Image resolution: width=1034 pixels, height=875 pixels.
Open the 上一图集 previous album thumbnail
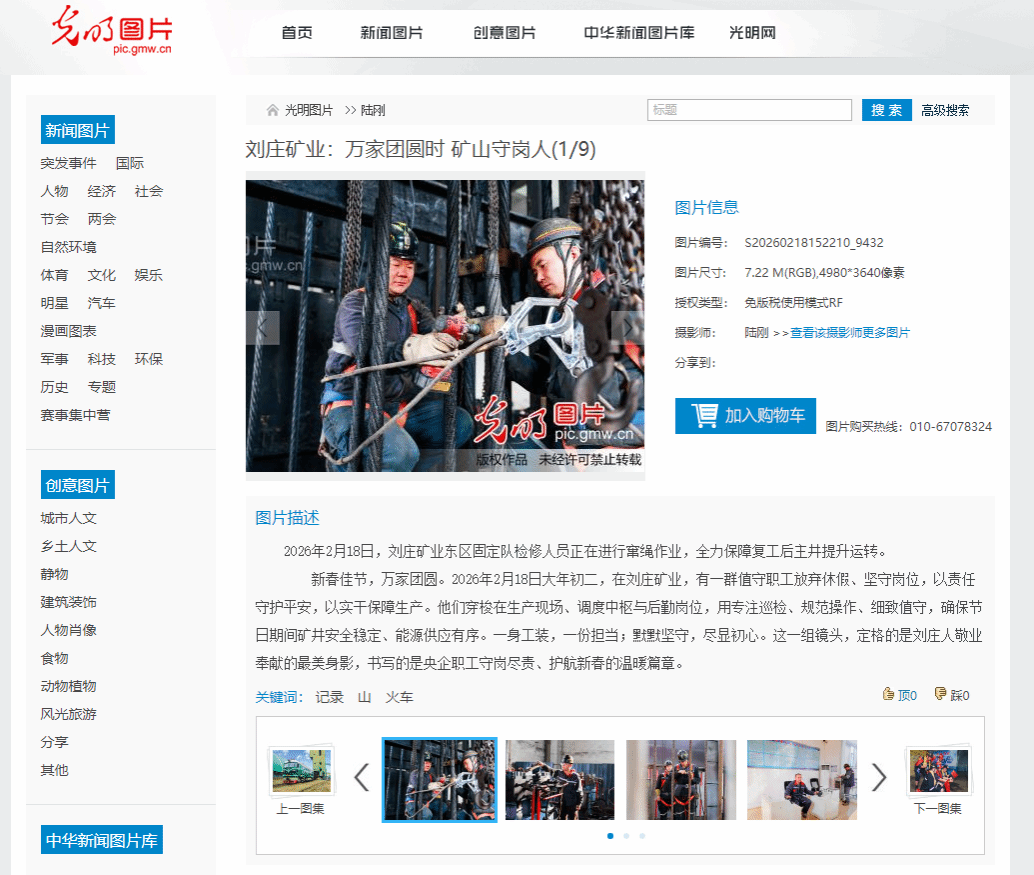[x=300, y=771]
